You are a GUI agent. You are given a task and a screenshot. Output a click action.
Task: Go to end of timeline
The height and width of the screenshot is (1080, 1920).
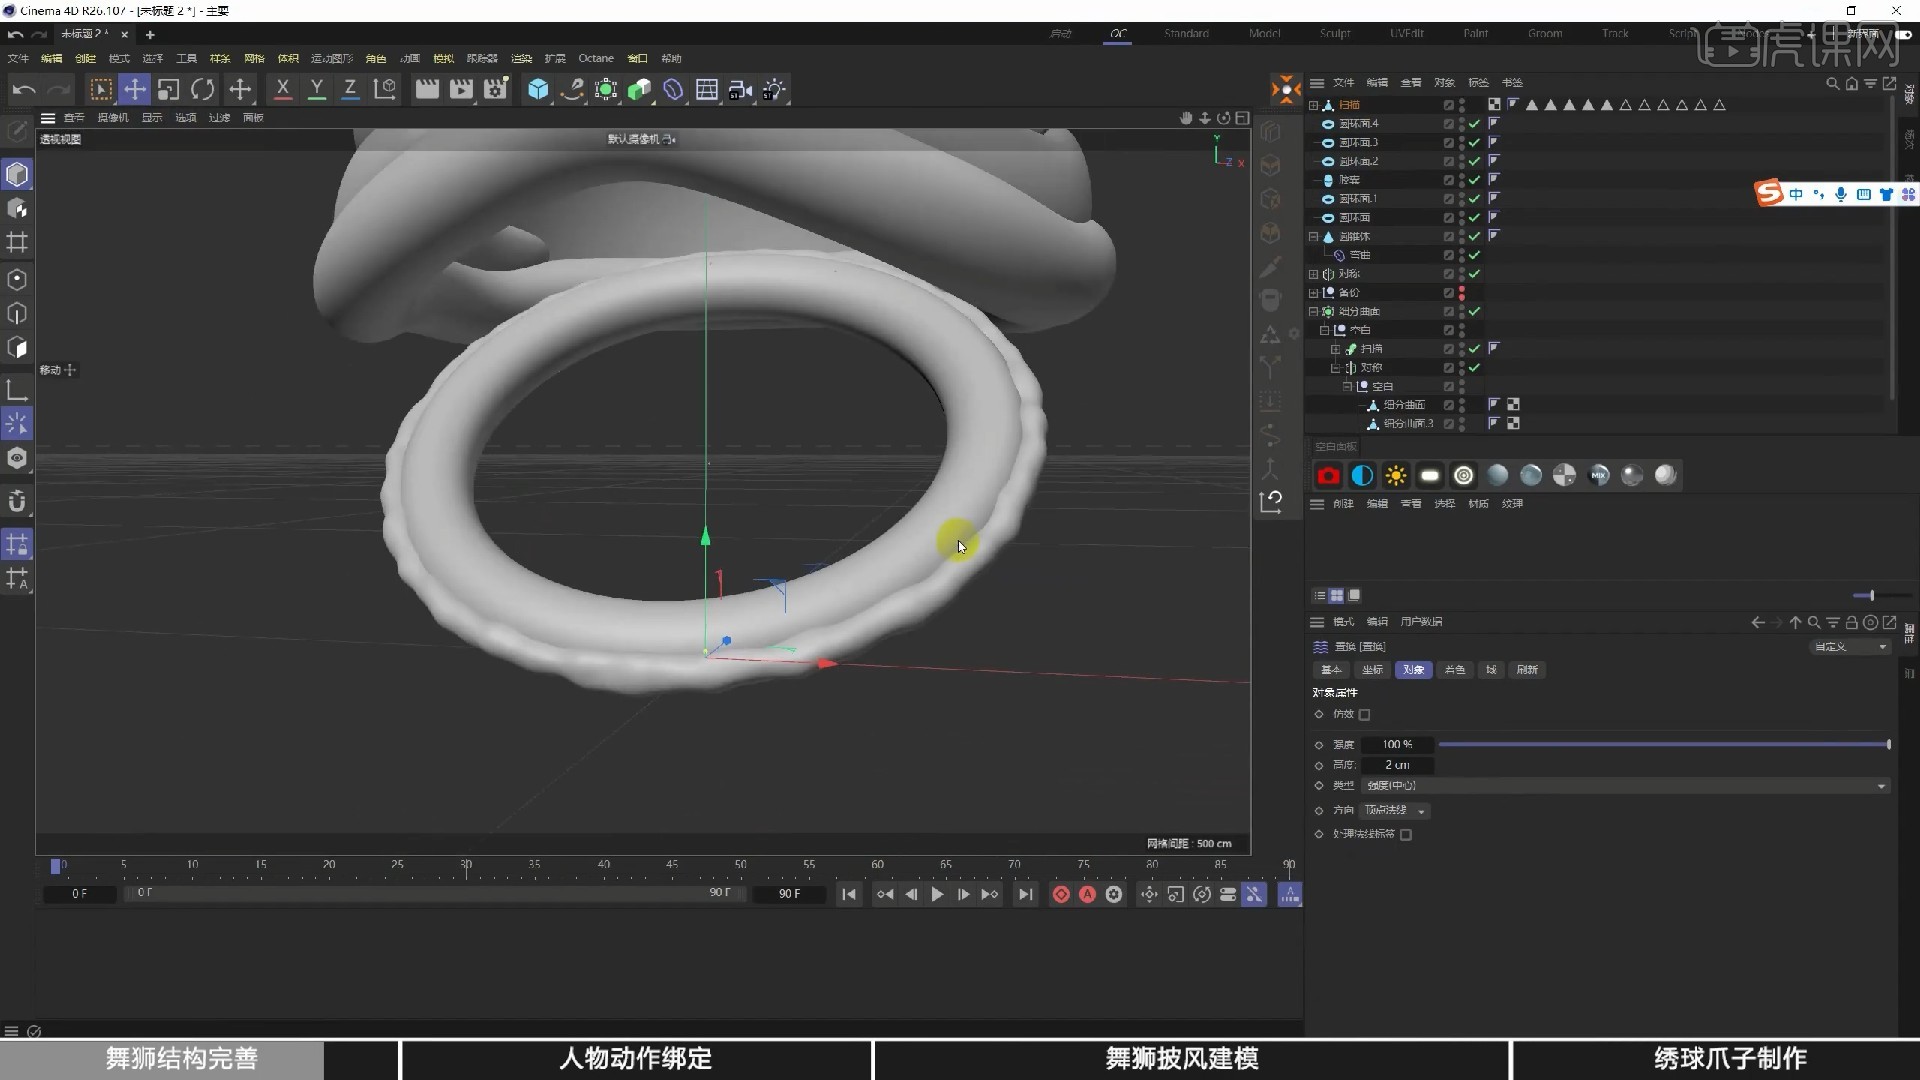(1025, 895)
